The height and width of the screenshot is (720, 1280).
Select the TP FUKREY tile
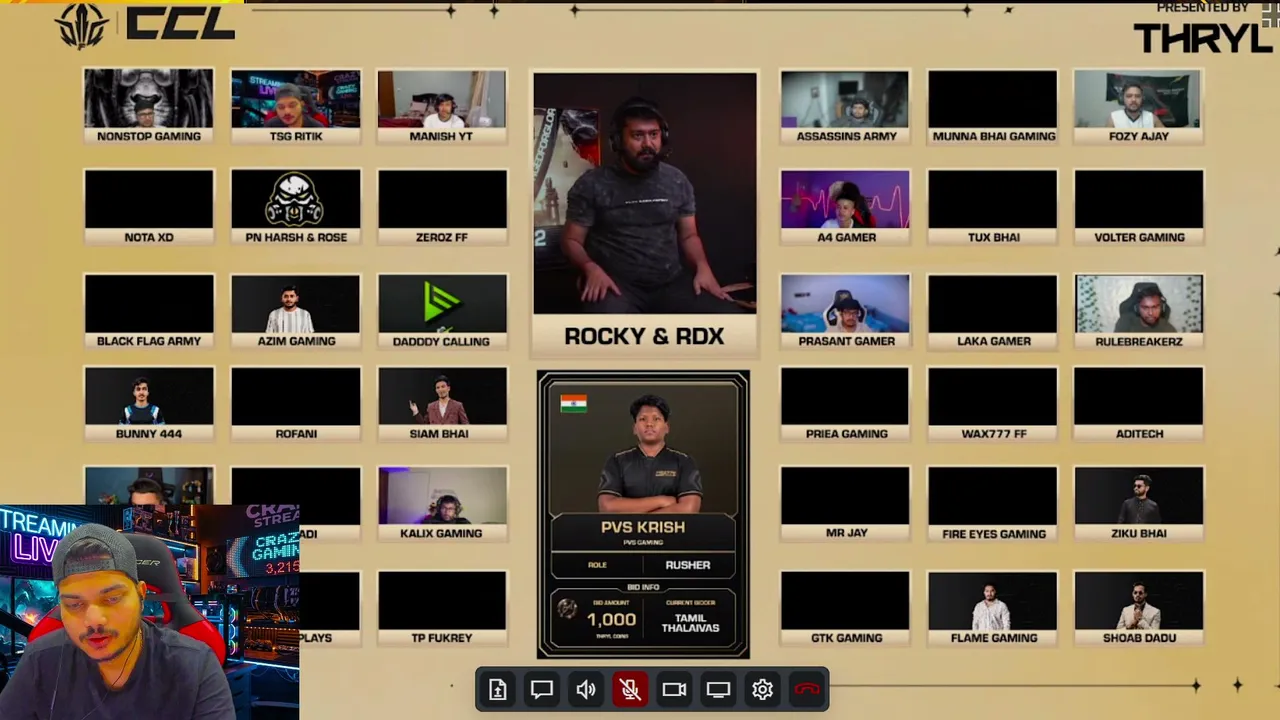442,608
